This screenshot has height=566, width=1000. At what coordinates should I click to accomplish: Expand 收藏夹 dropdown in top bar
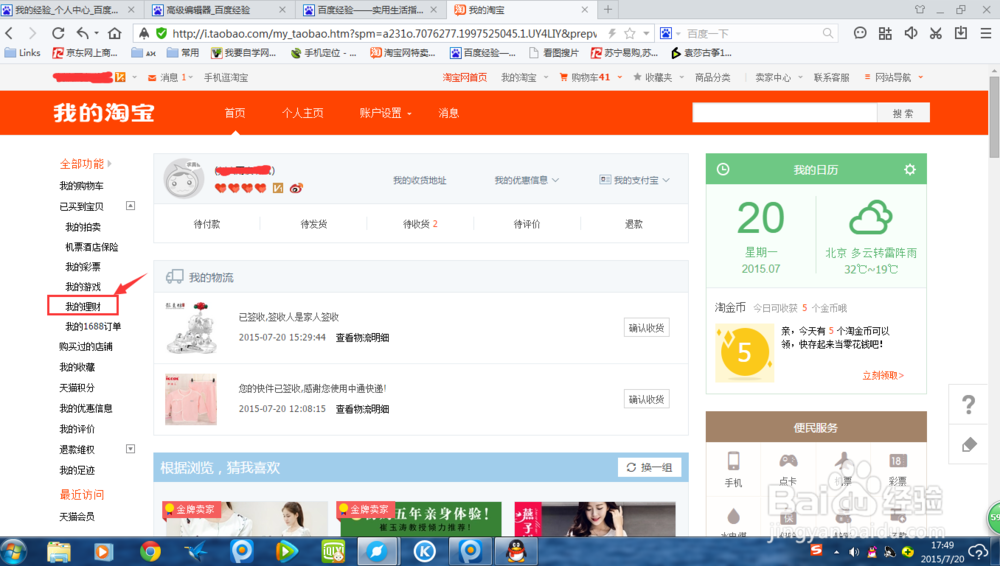tap(658, 77)
